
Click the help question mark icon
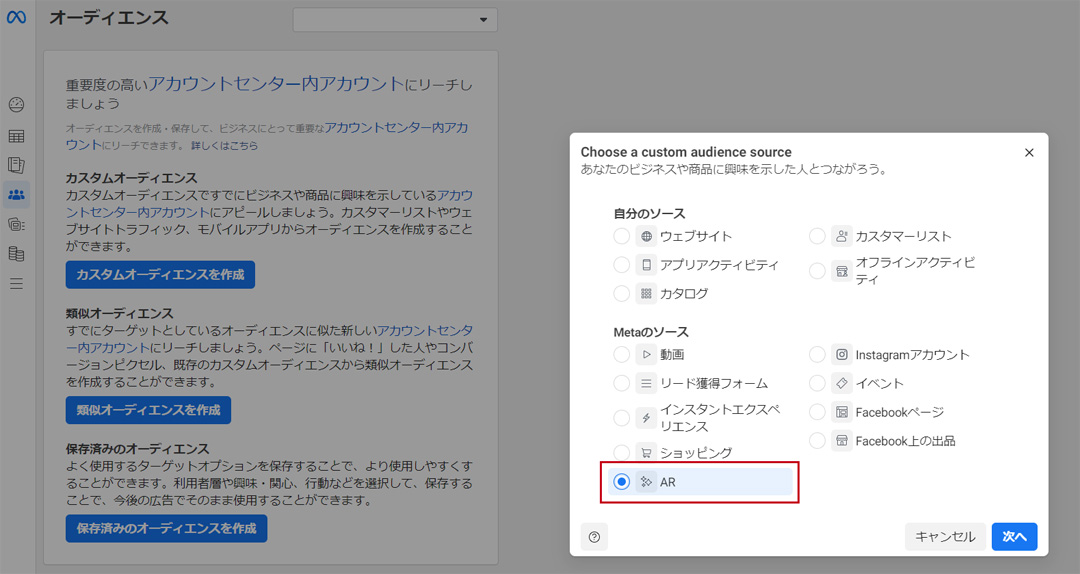click(594, 537)
